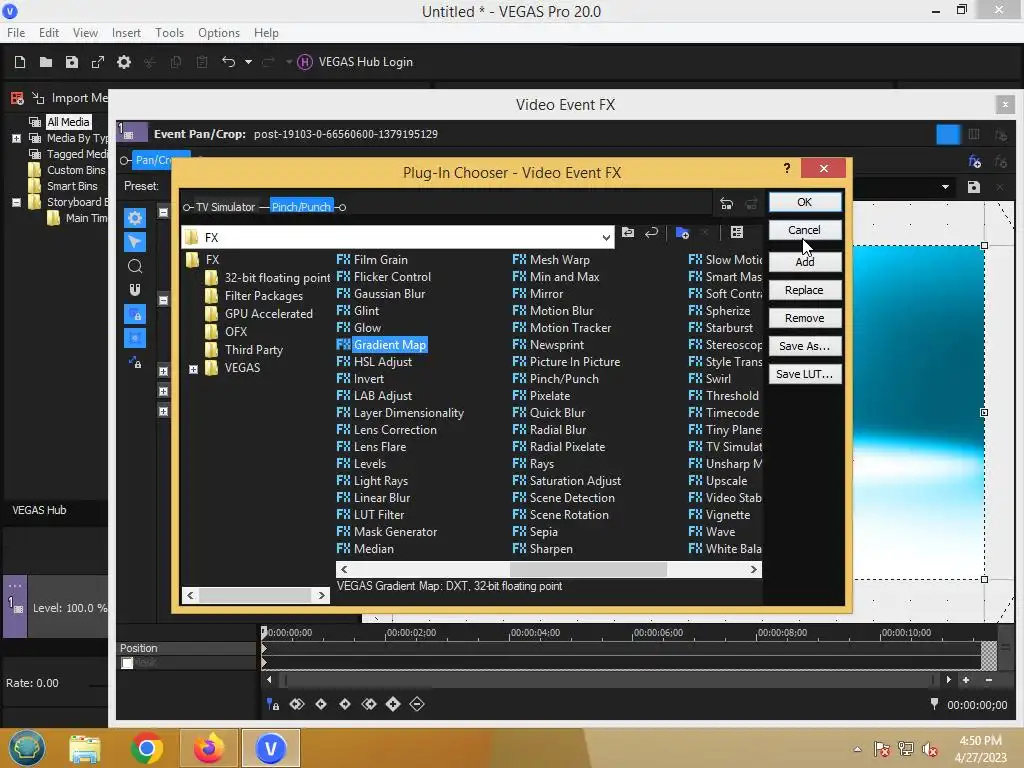This screenshot has width=1024, height=768.
Task: Click Cancel in Plug-In Chooser
Action: click(x=805, y=230)
